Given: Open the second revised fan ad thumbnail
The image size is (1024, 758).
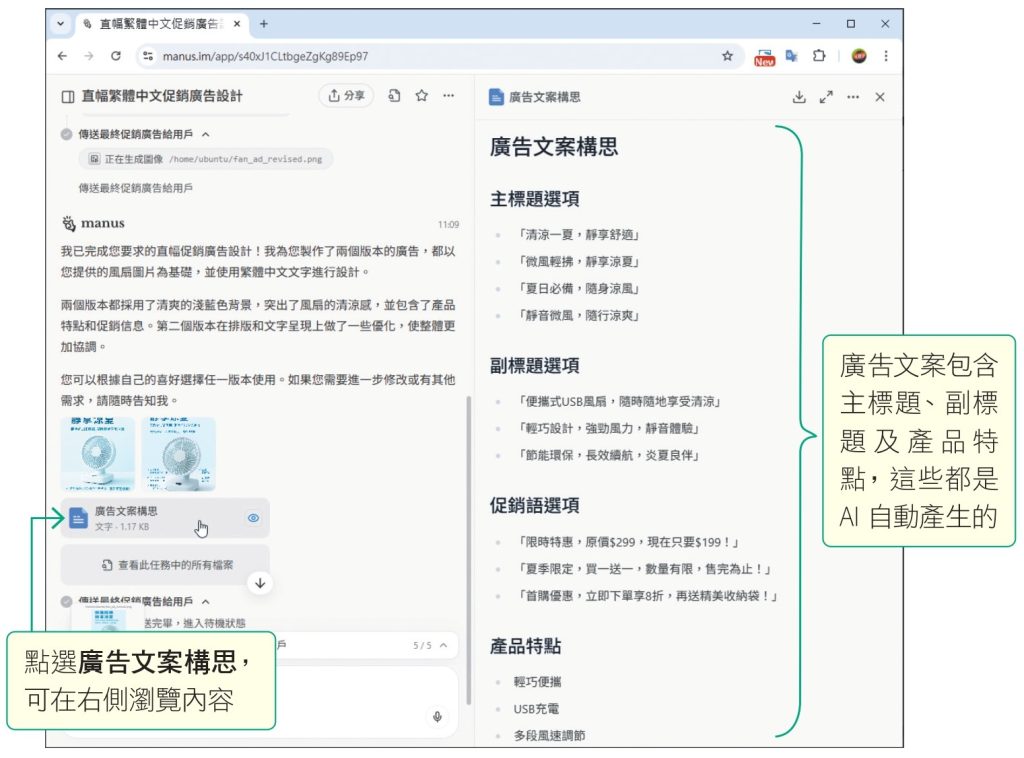Looking at the screenshot, I should coord(178,454).
